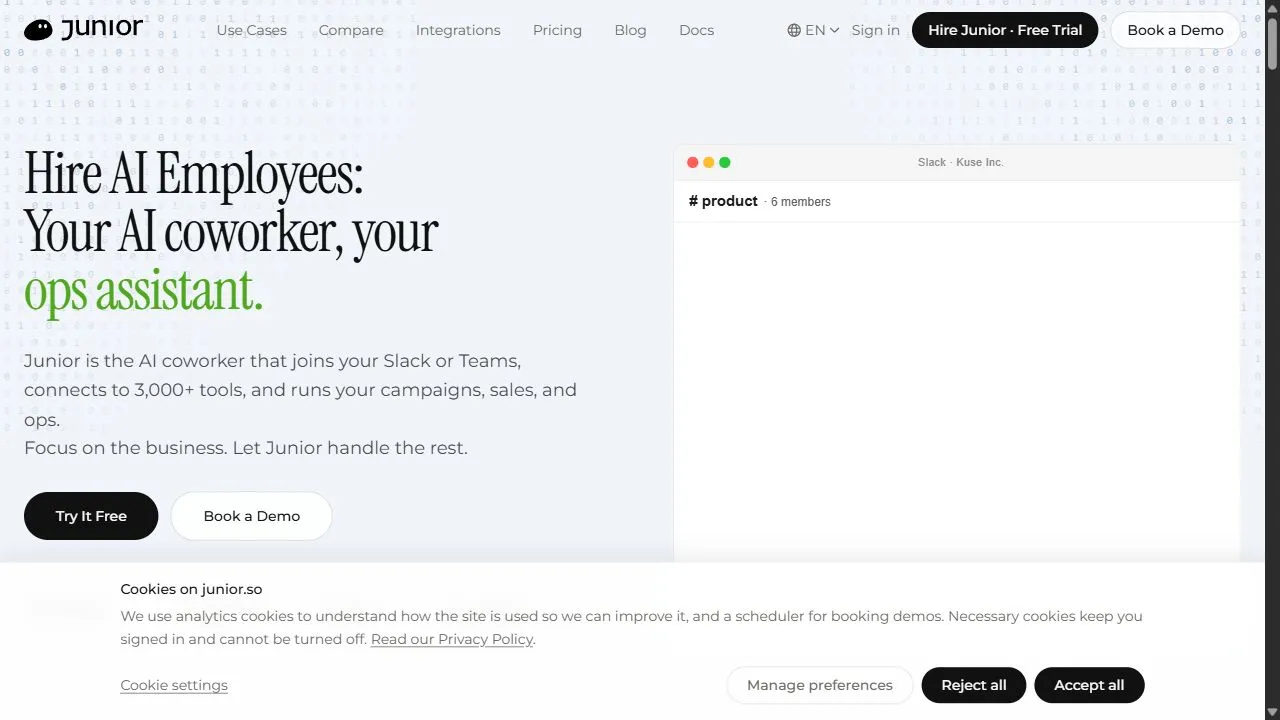
Task: Click Sign in
Action: coord(876,30)
